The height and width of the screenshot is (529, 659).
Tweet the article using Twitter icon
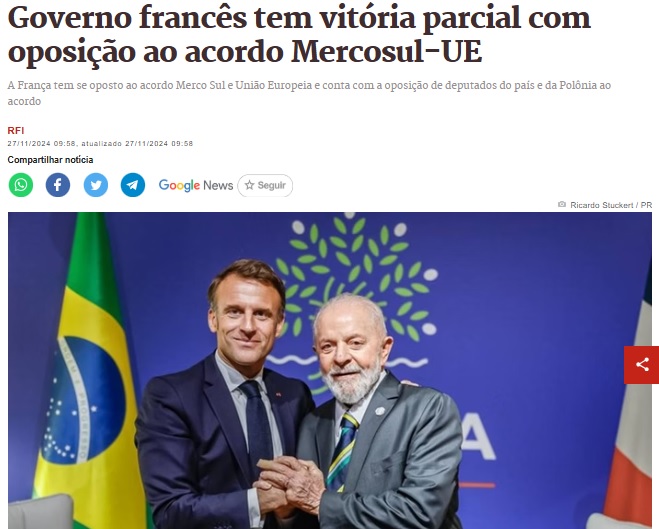[96, 185]
